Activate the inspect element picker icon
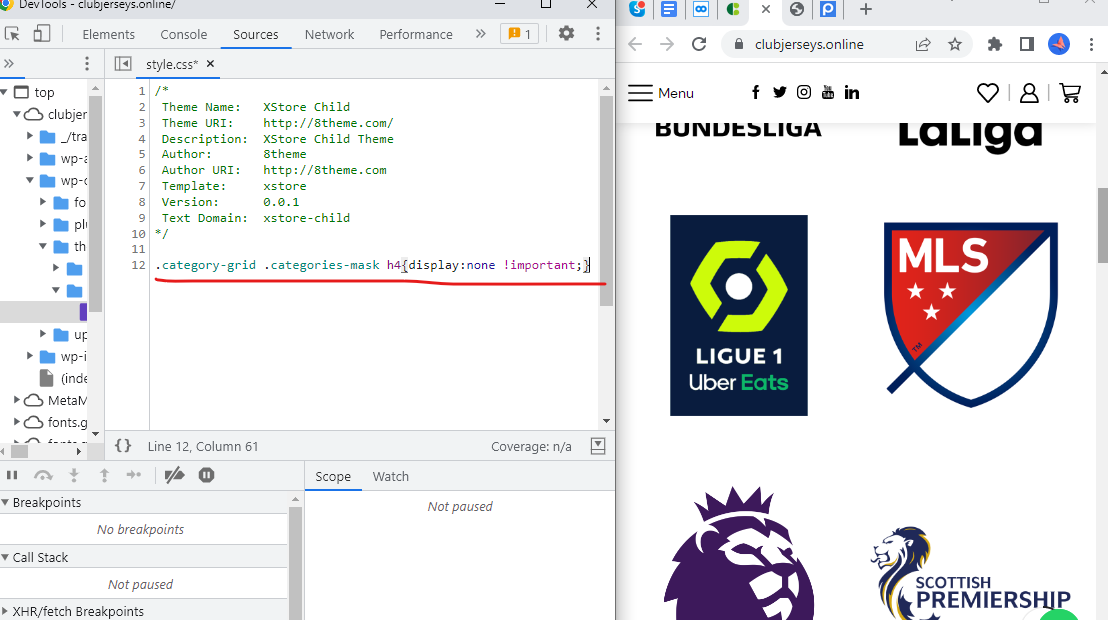Image resolution: width=1108 pixels, height=620 pixels. click(x=12, y=34)
